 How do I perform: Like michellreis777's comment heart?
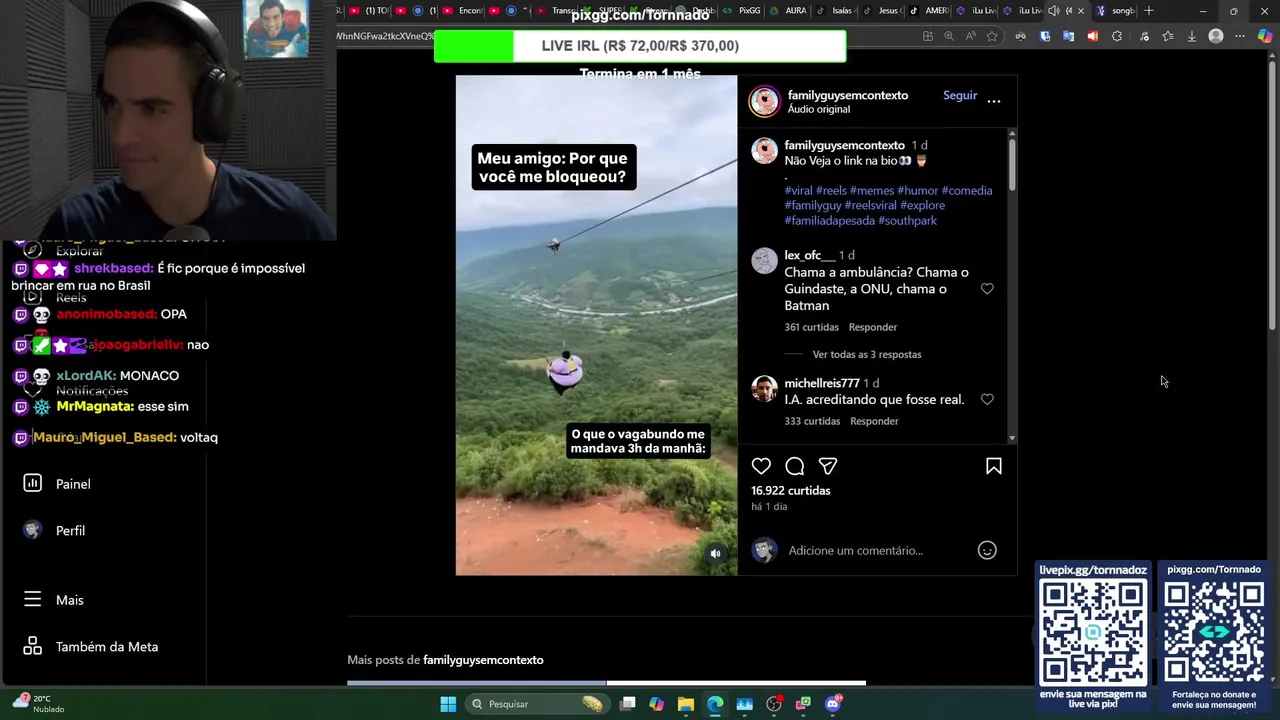coord(987,399)
